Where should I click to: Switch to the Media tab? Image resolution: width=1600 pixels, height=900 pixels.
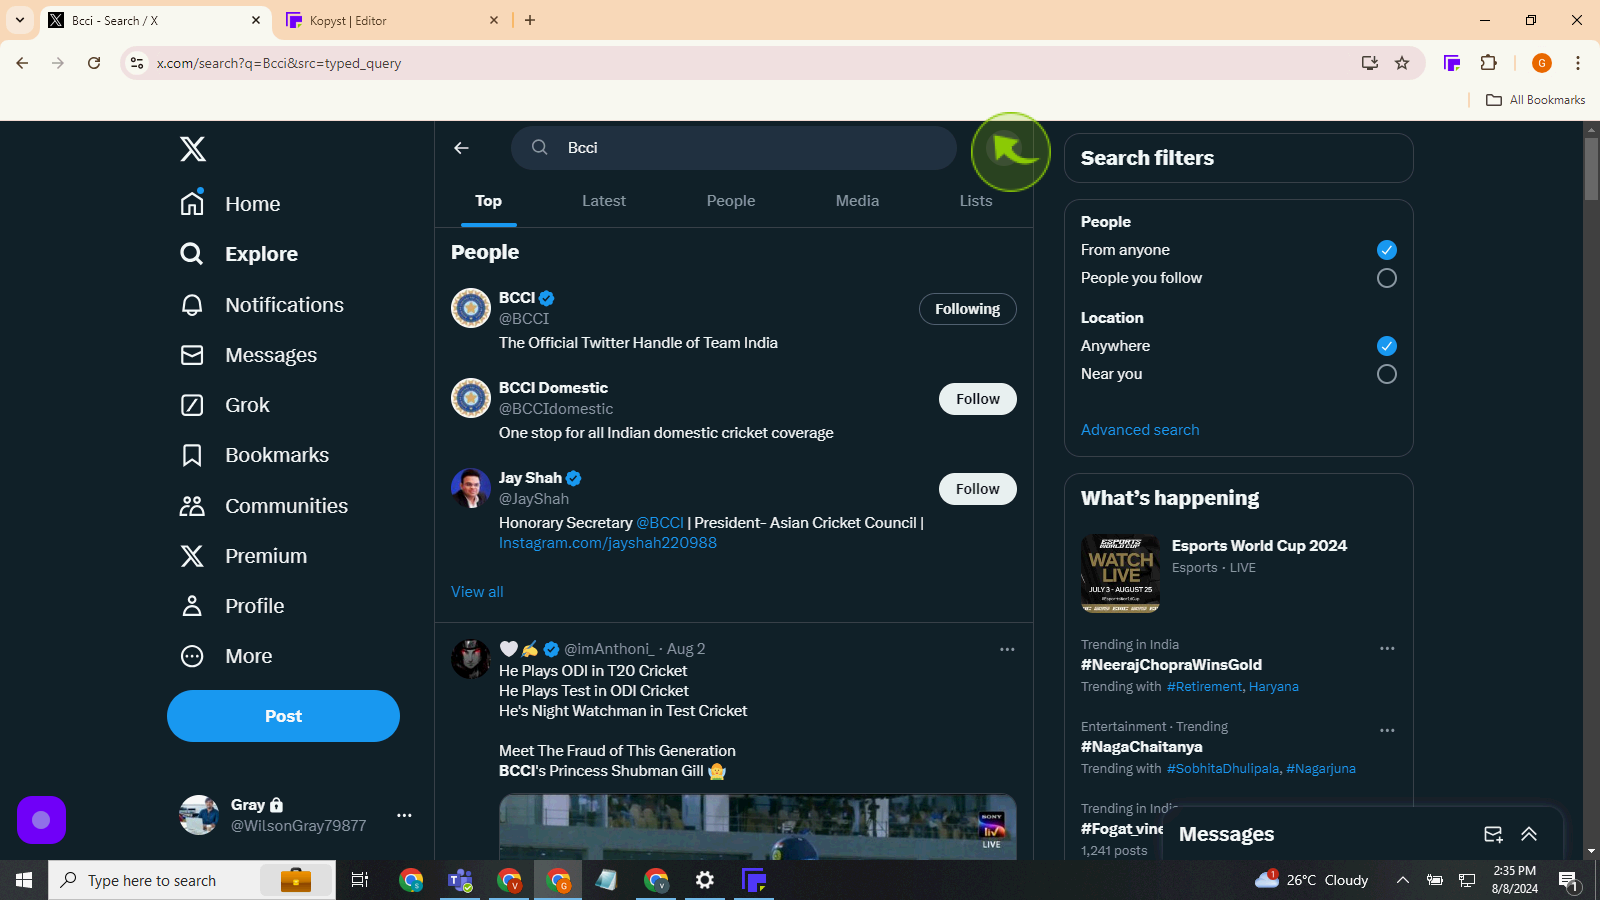pos(857,201)
